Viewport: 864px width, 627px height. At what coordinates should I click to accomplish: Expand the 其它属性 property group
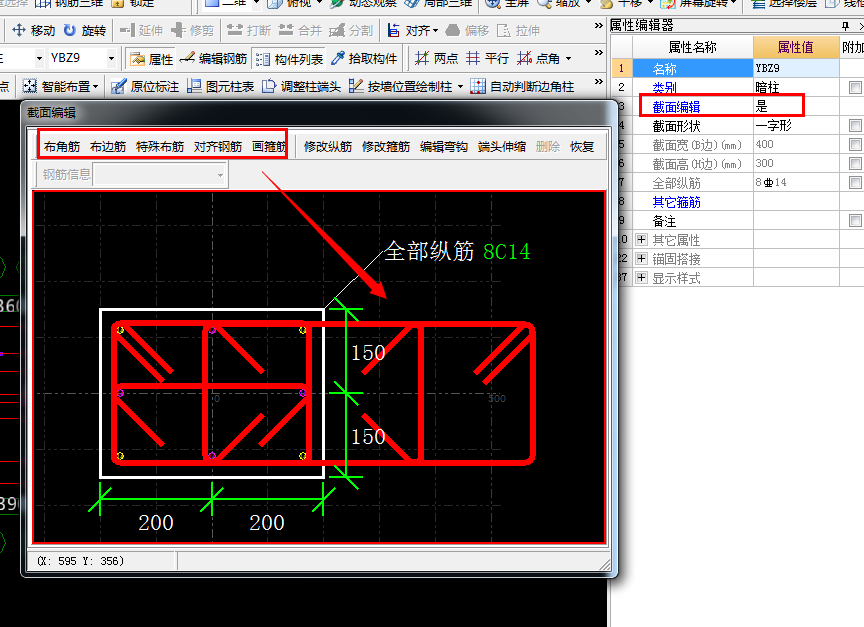(641, 240)
